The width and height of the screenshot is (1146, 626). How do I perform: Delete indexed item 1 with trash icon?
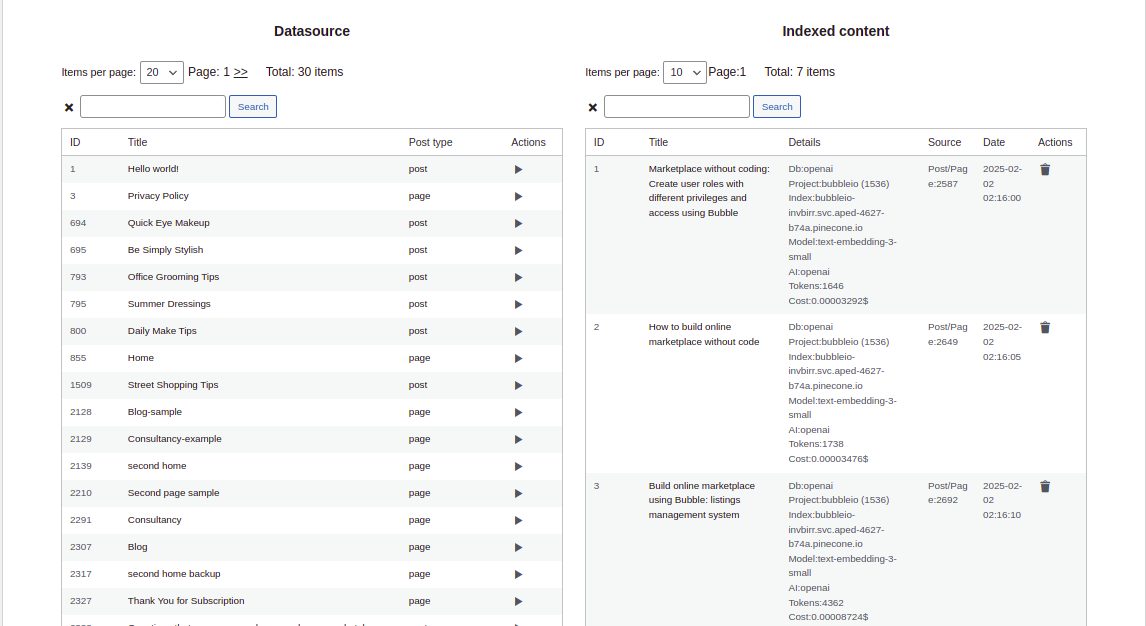(x=1045, y=170)
